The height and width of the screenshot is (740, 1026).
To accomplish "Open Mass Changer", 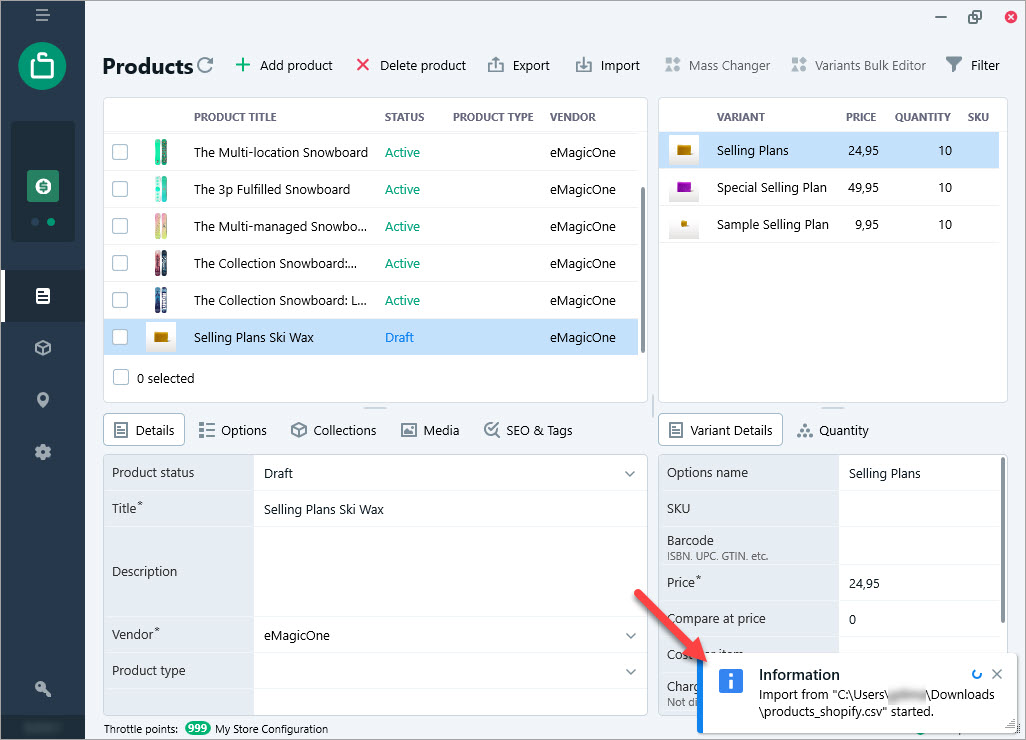I will (717, 65).
